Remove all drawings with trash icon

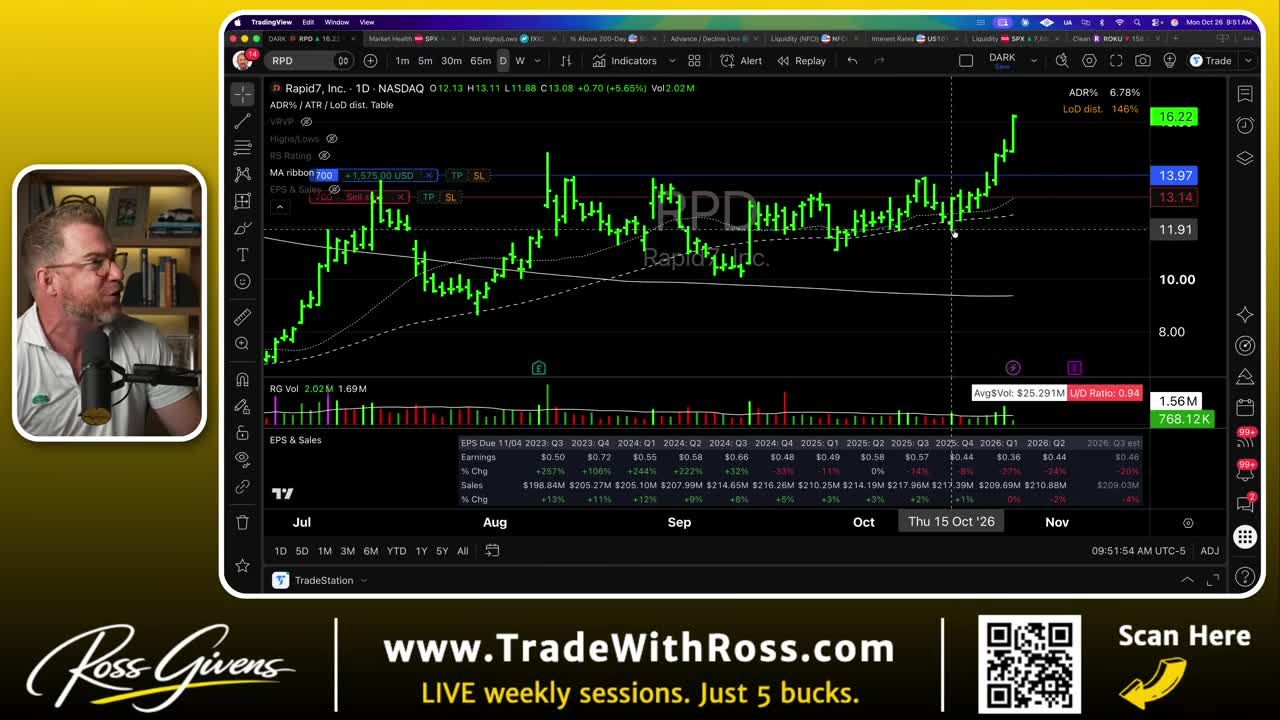[x=242, y=522]
